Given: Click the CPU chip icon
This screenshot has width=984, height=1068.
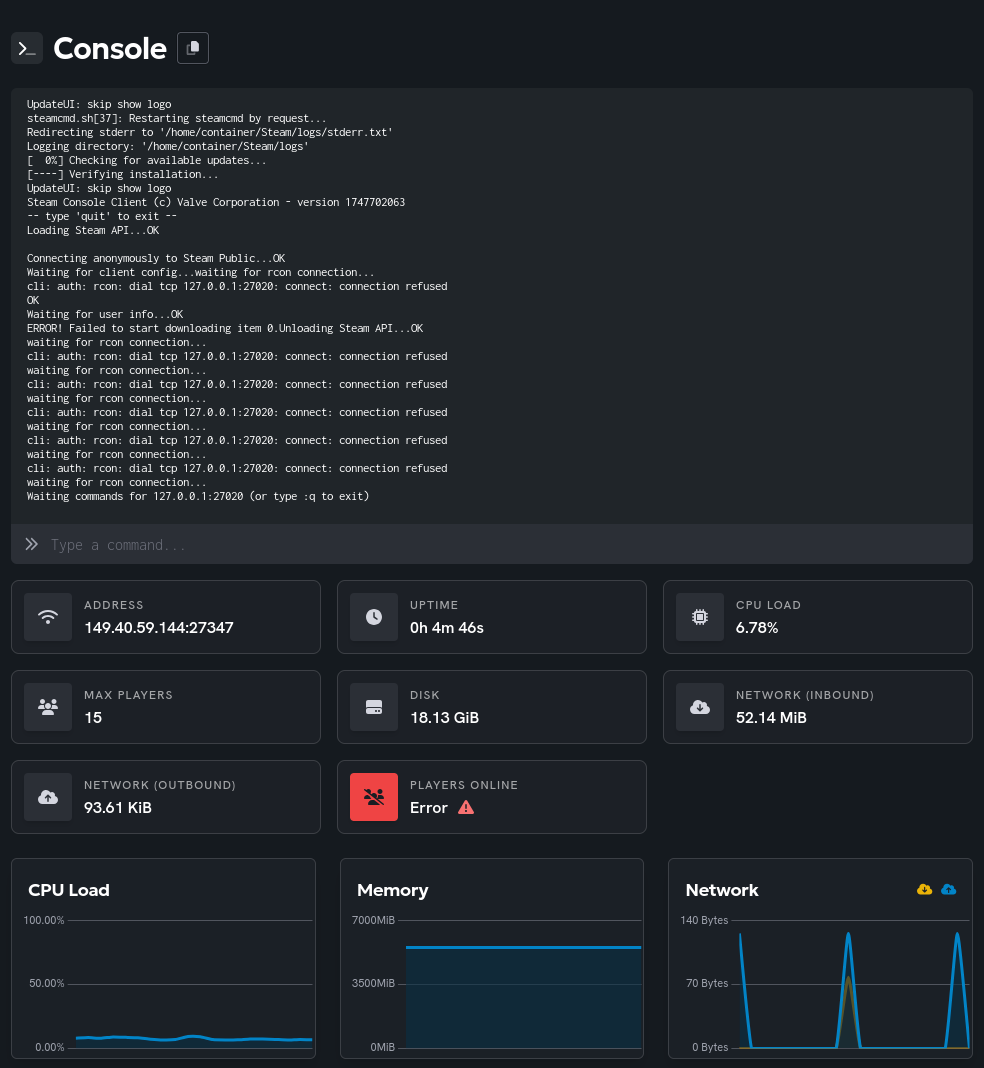Looking at the screenshot, I should click(x=700, y=617).
